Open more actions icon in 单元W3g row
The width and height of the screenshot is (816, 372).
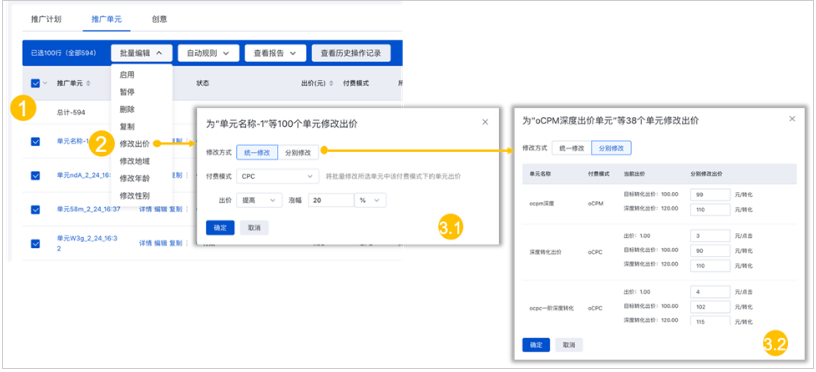tap(186, 243)
